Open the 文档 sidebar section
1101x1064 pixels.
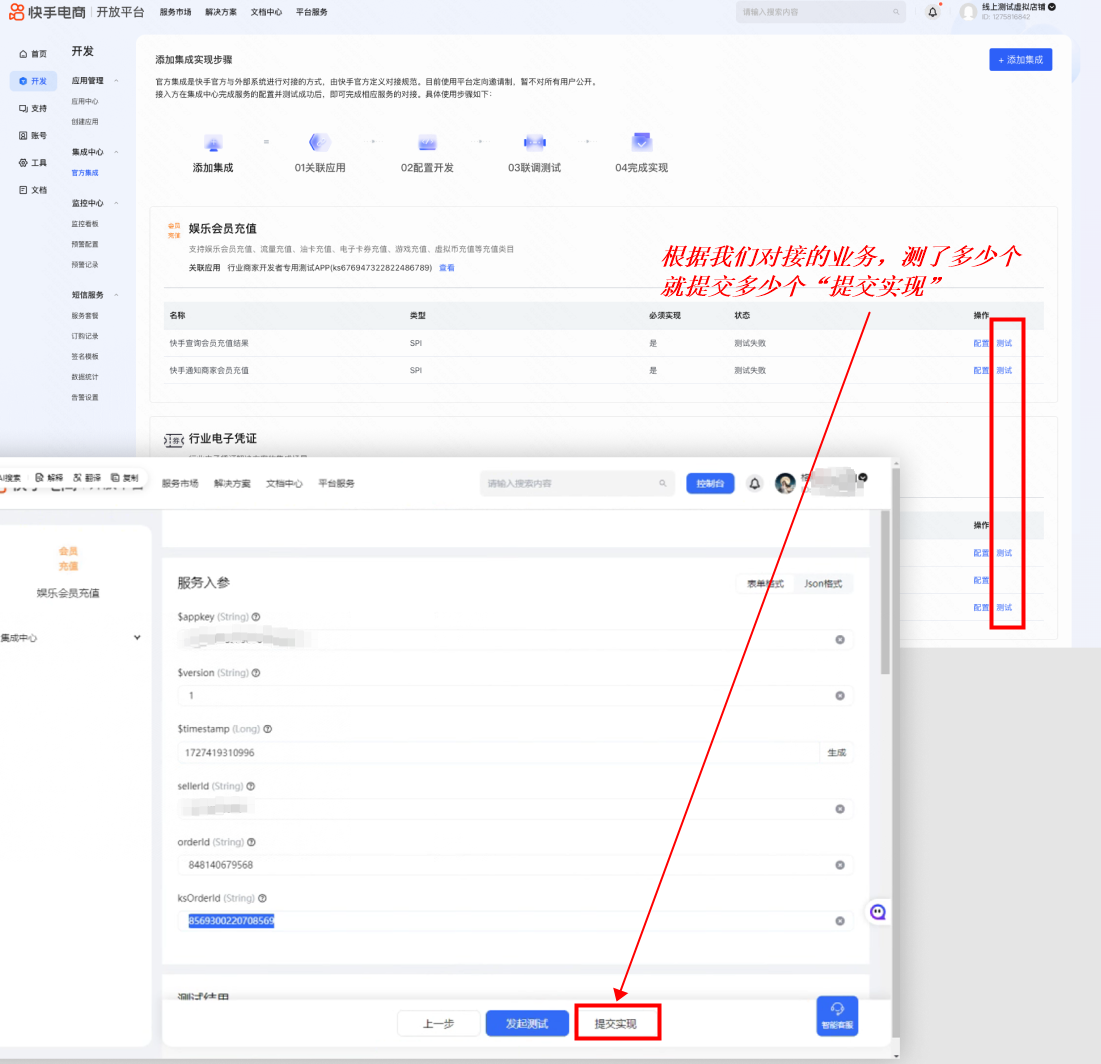(x=33, y=190)
